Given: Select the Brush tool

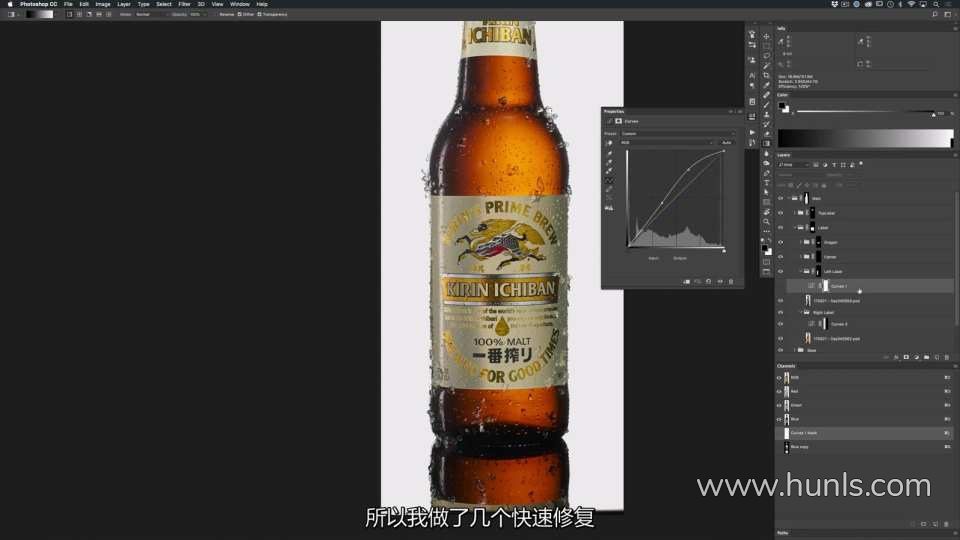Looking at the screenshot, I should click(x=766, y=104).
